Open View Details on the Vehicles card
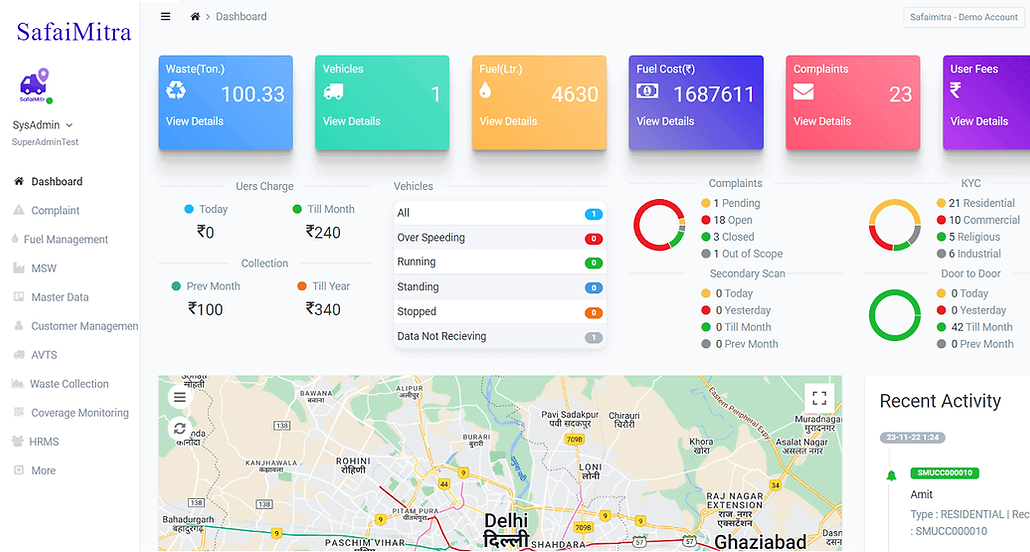The width and height of the screenshot is (1030, 552). point(351,121)
